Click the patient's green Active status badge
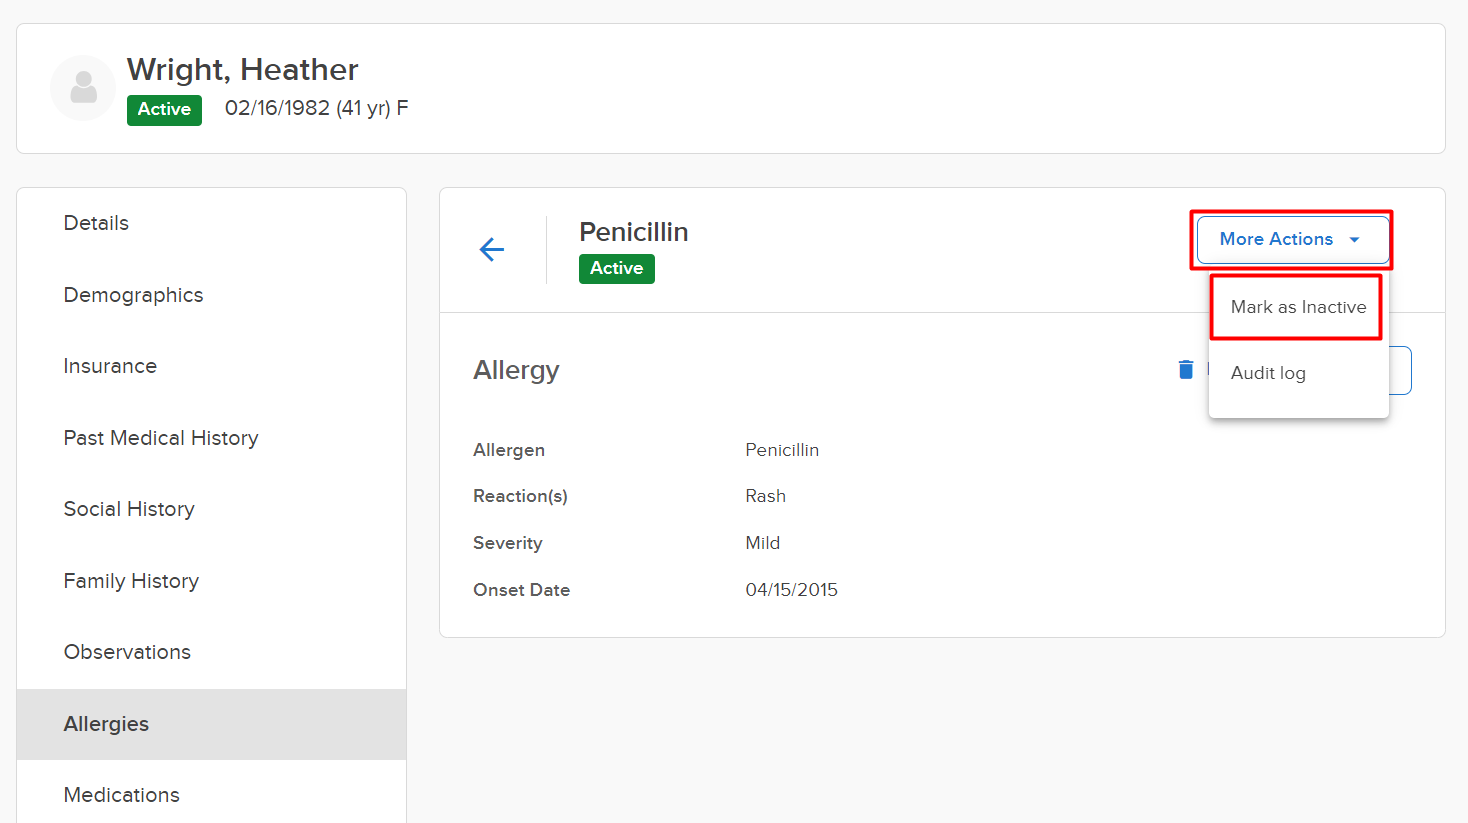The image size is (1468, 823). click(x=164, y=110)
